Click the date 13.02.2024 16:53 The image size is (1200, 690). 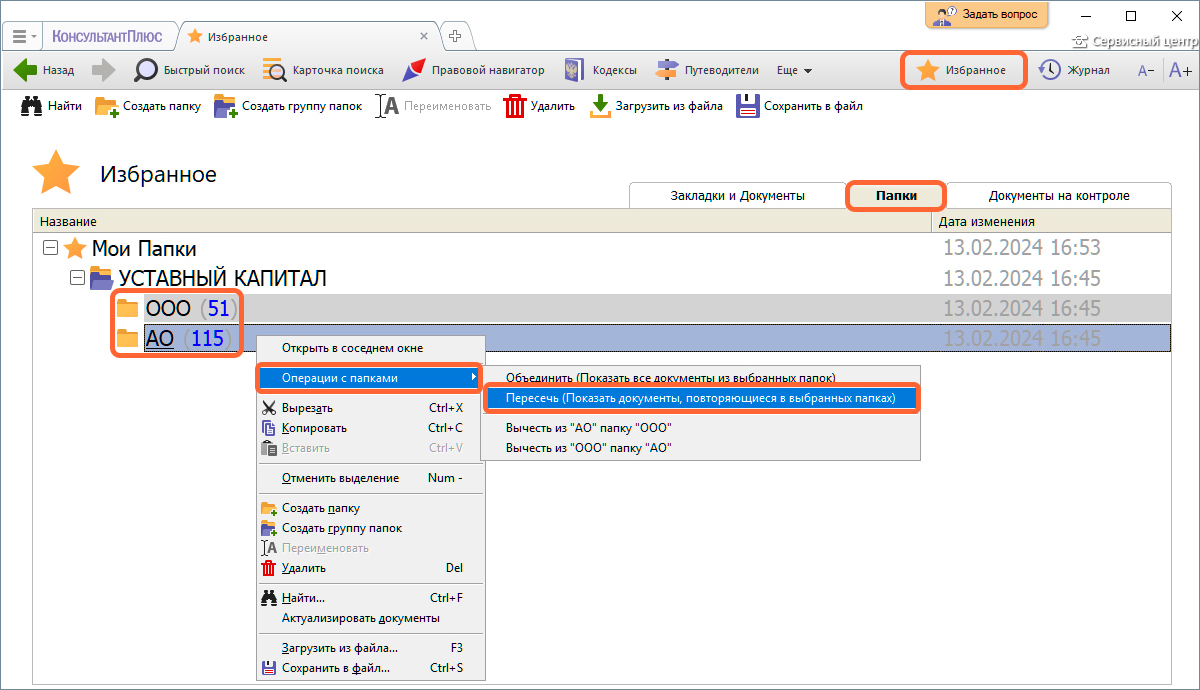pyautogui.click(x=1022, y=248)
